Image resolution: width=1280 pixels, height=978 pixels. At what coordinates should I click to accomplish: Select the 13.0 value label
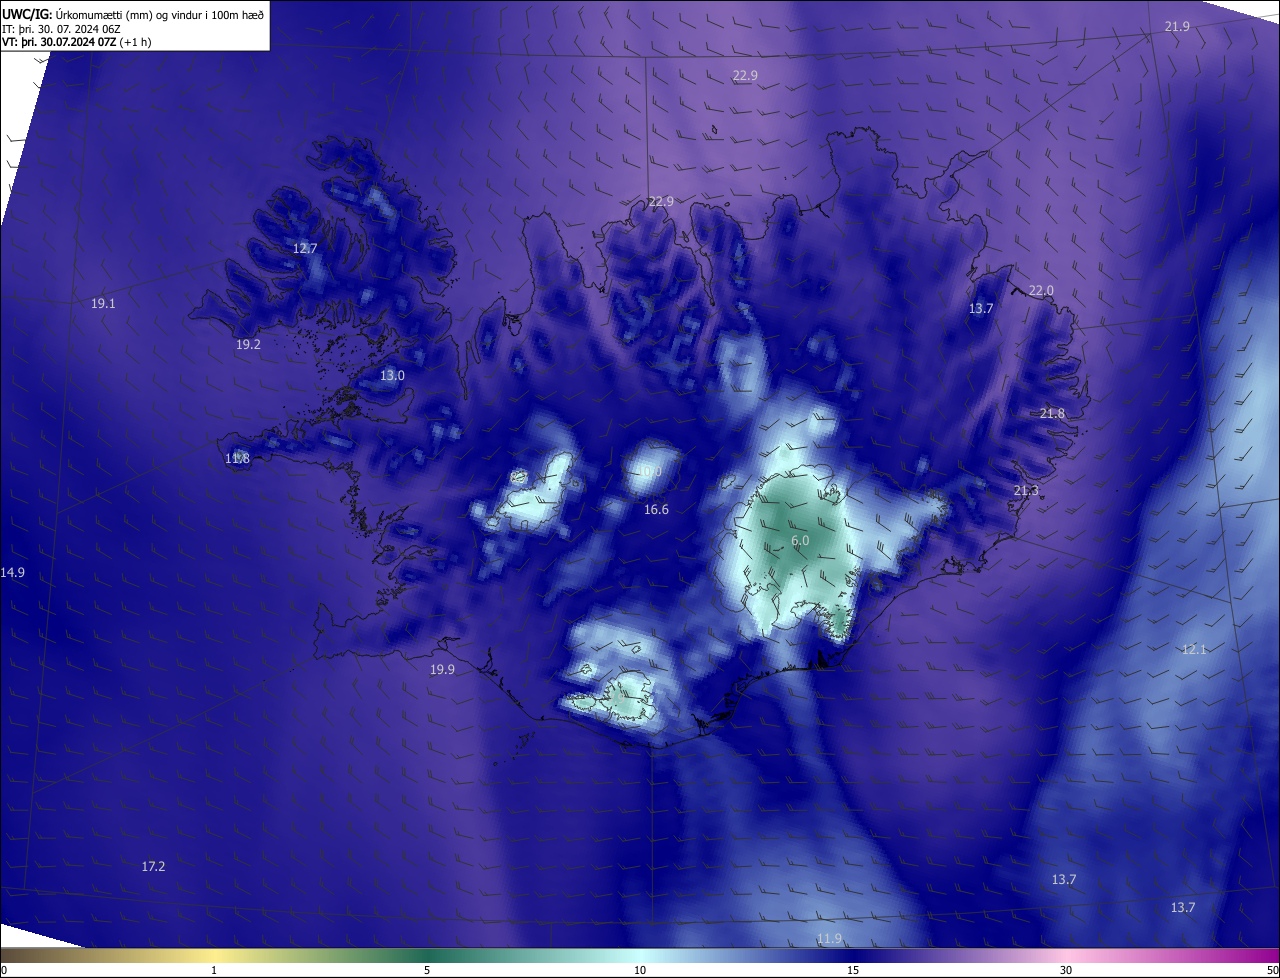392,376
